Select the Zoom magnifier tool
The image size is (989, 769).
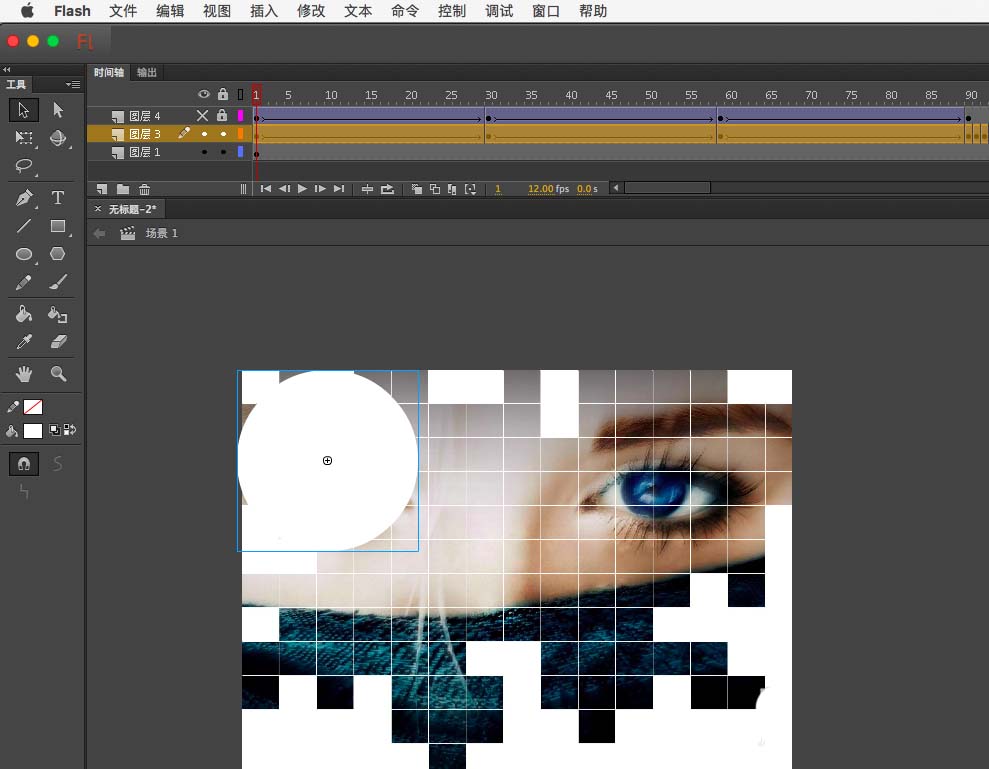[x=58, y=374]
